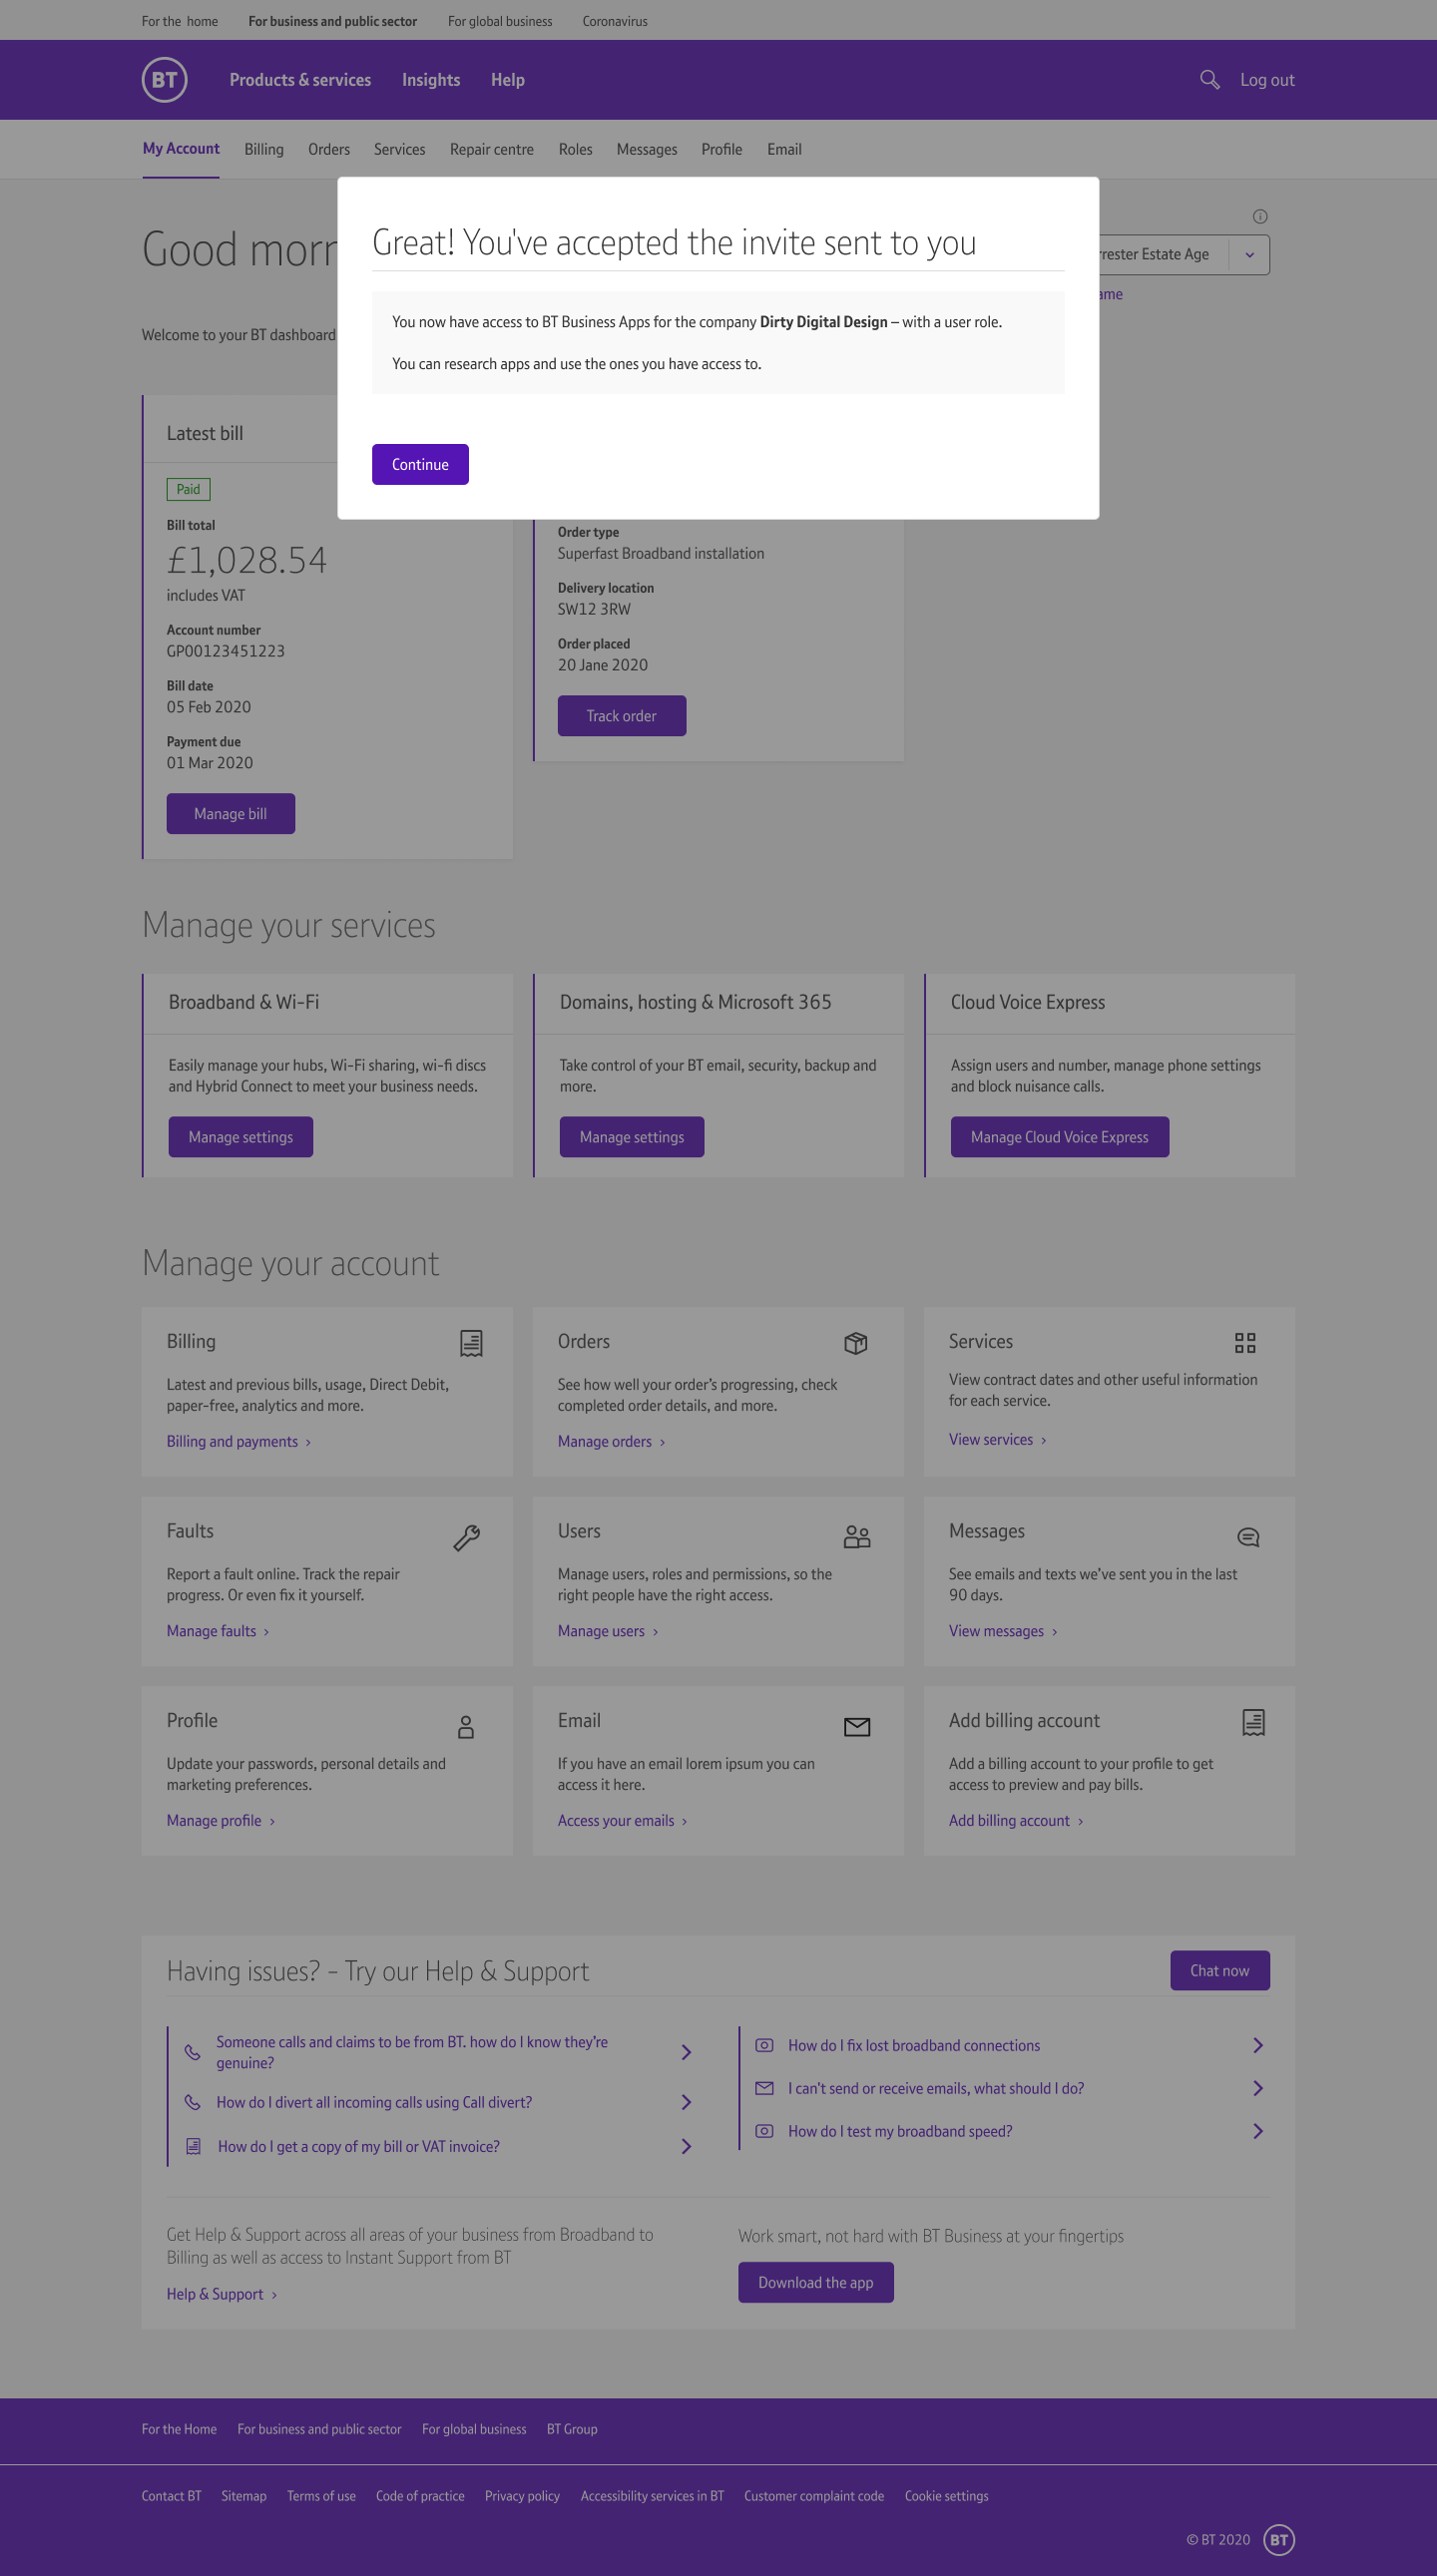Click the Add billing account document icon
The image size is (1437, 2576).
point(1253,1722)
